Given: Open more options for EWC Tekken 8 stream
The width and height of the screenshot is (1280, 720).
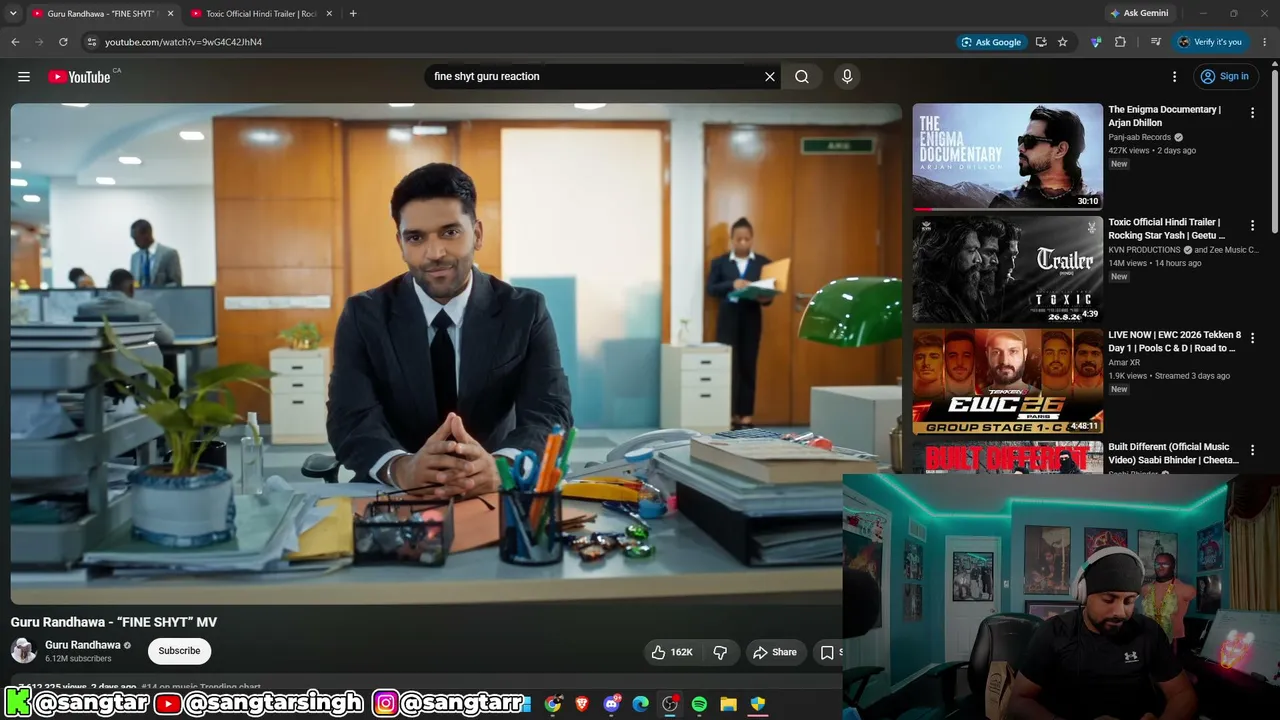Looking at the screenshot, I should pos(1252,338).
